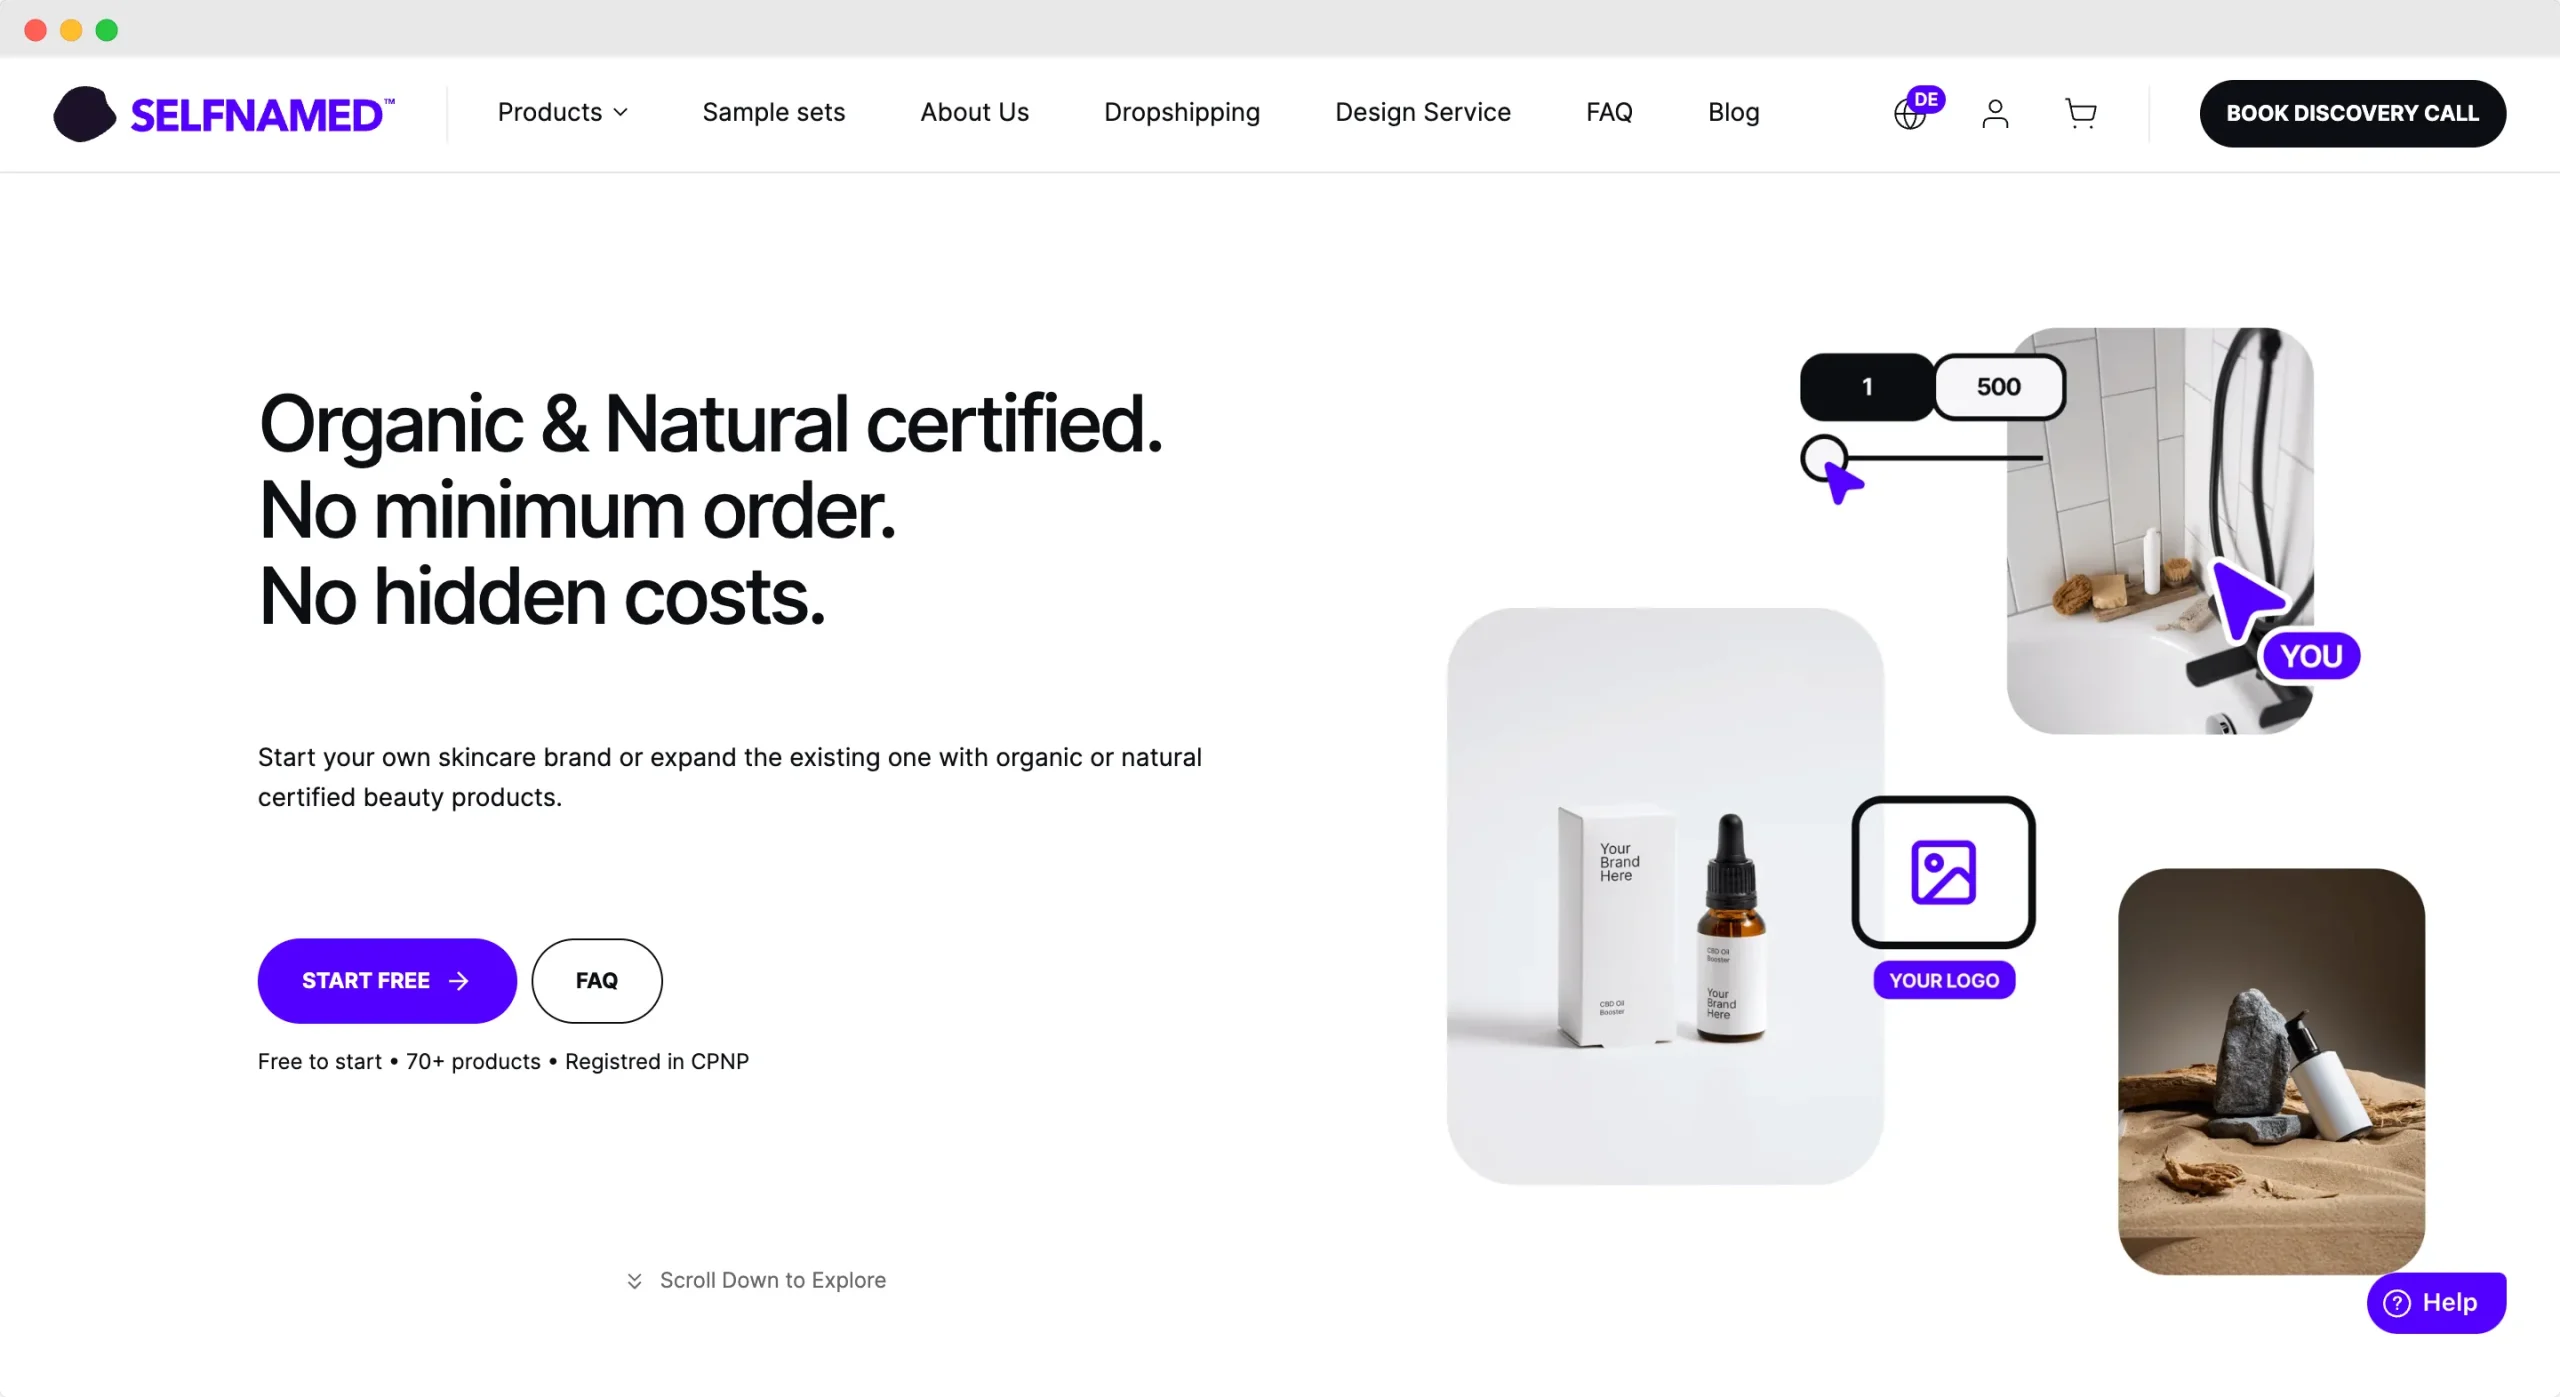Image resolution: width=2560 pixels, height=1397 pixels.
Task: Open the DE language badge dropdown
Action: [1926, 99]
